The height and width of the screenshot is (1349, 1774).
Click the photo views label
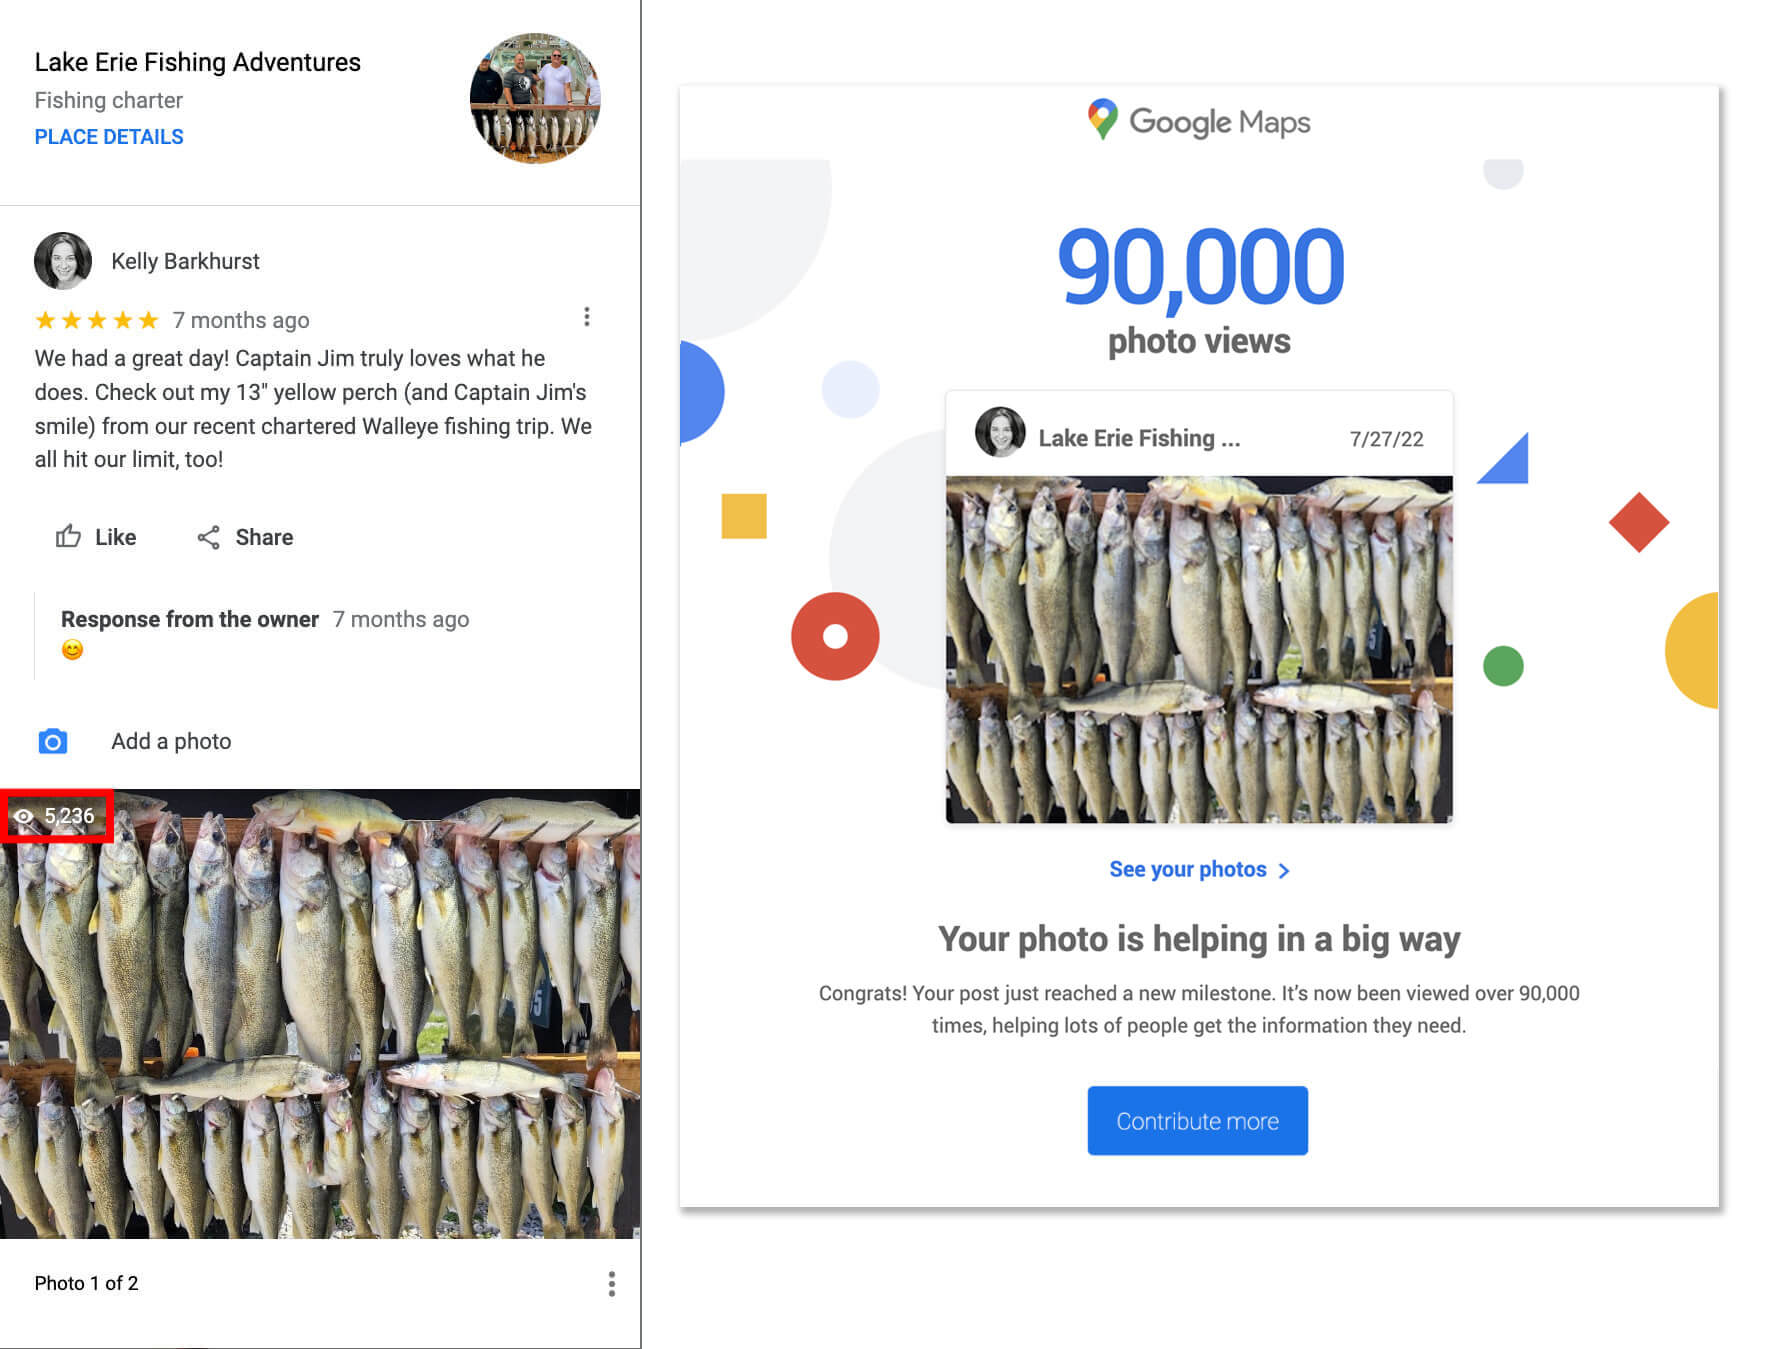[x=1199, y=341]
